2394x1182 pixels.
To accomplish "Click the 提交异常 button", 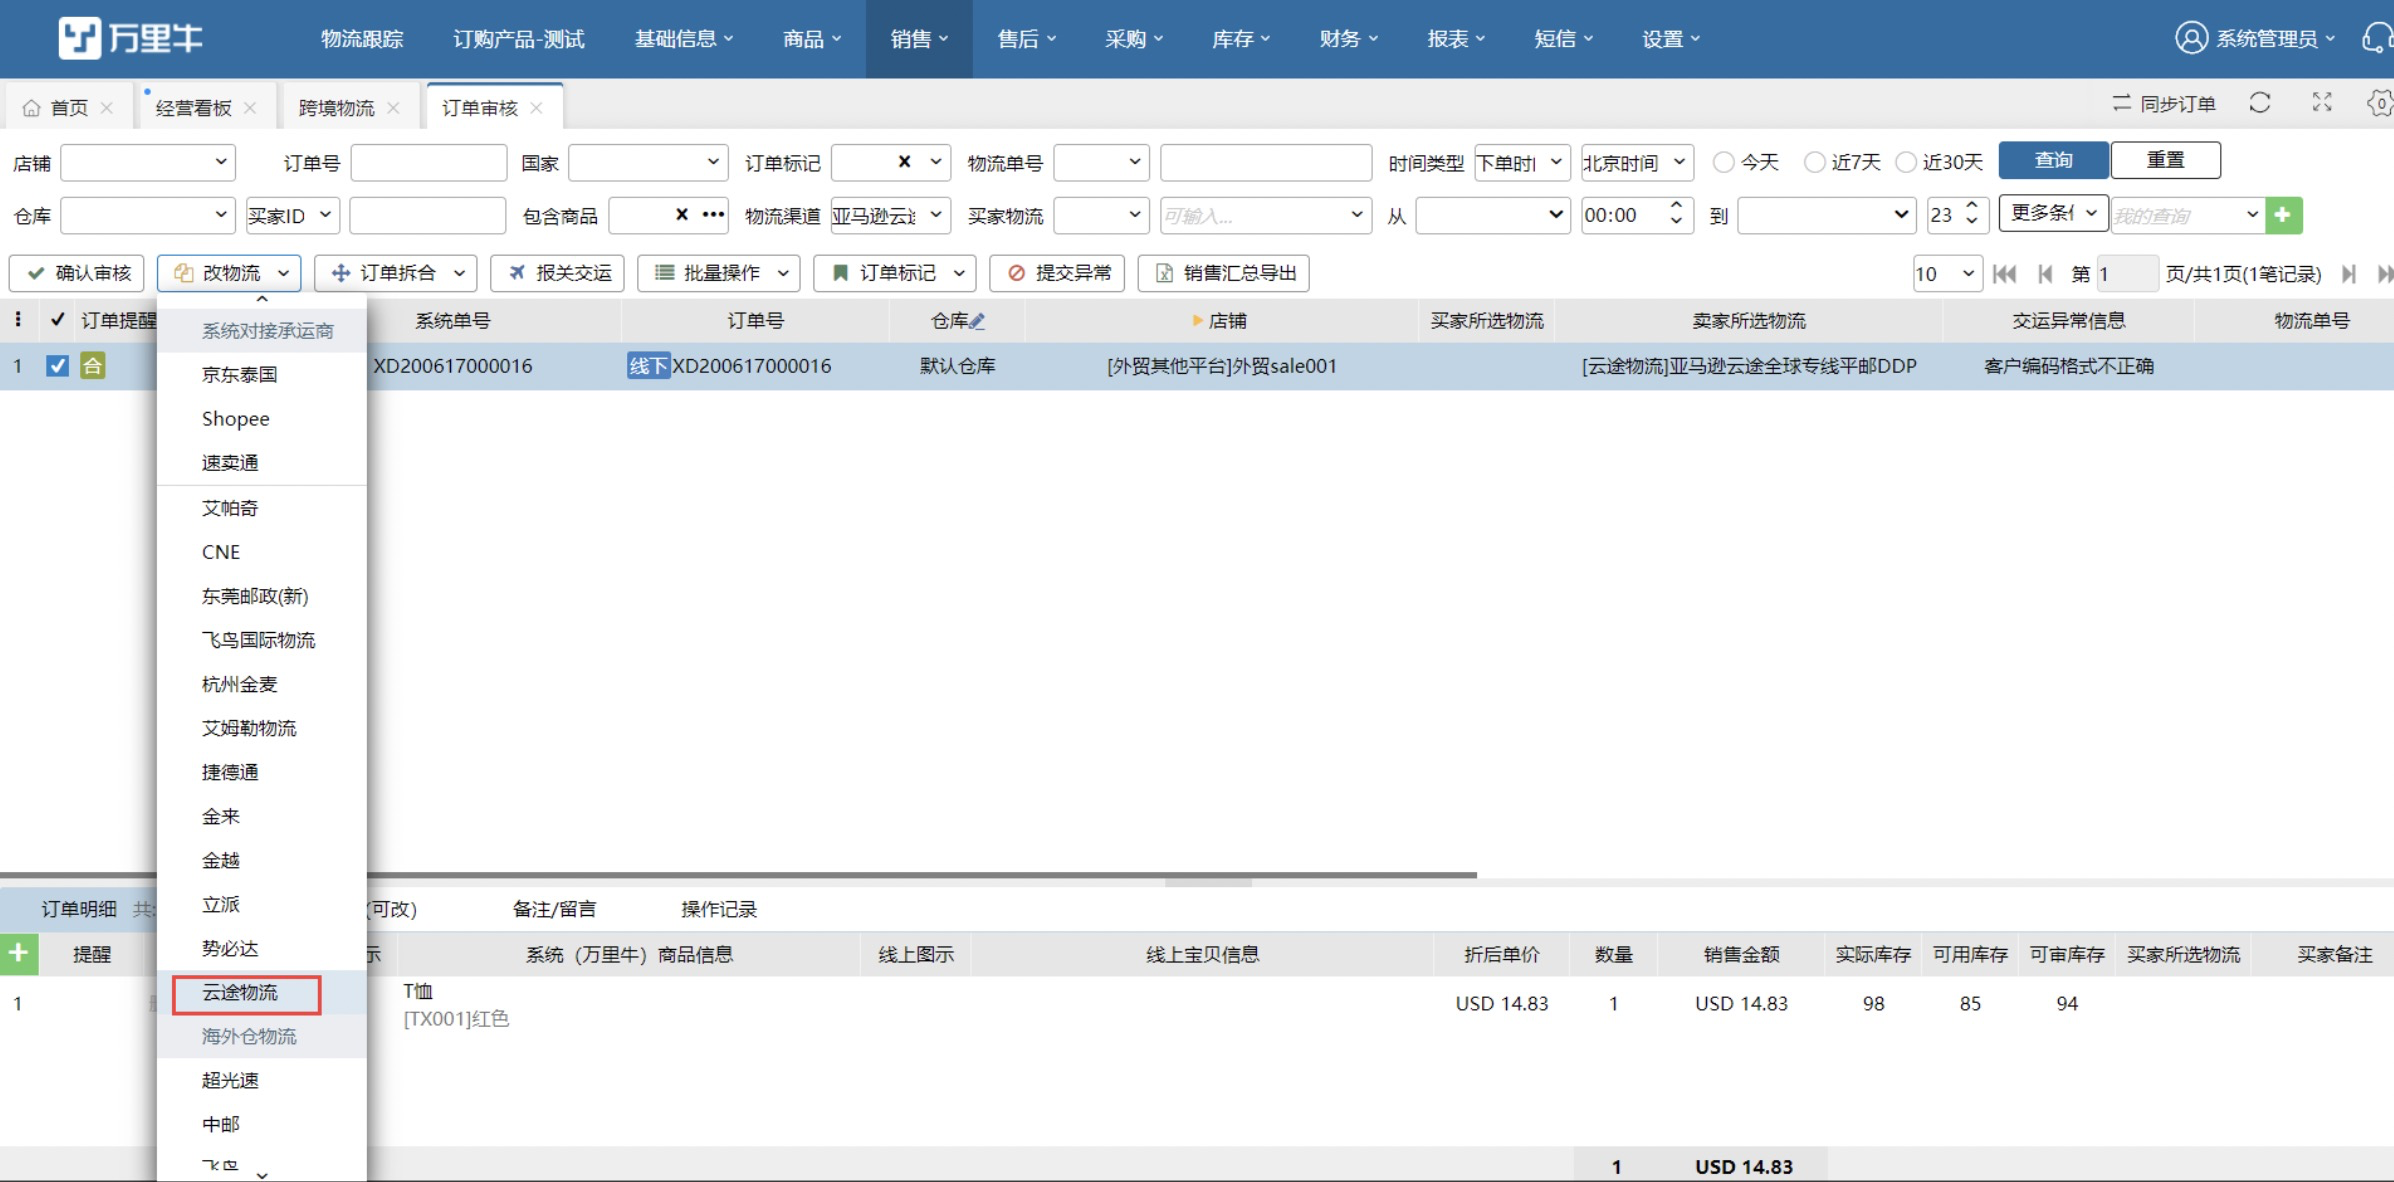I will click(1057, 273).
